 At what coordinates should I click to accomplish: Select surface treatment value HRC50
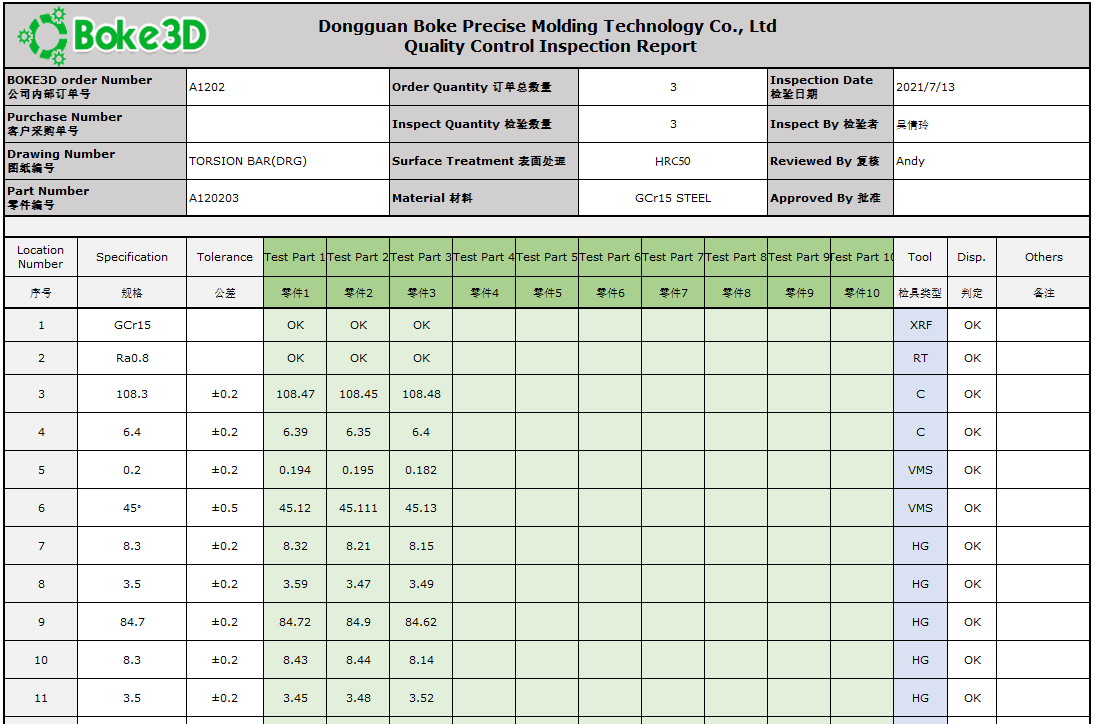pyautogui.click(x=672, y=161)
